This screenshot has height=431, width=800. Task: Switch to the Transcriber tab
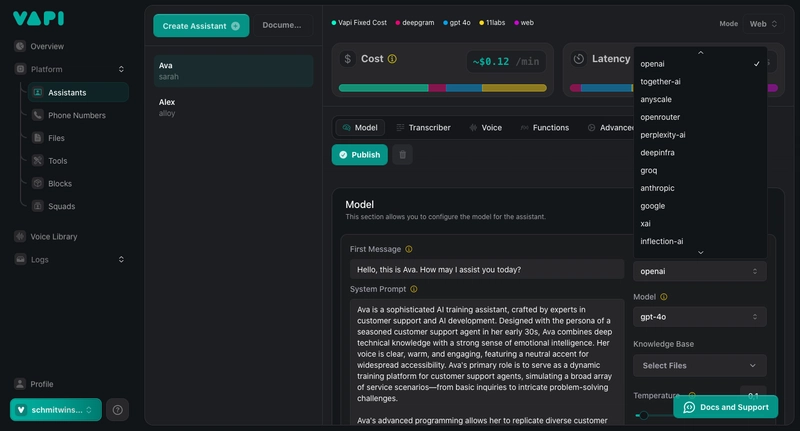coord(423,128)
